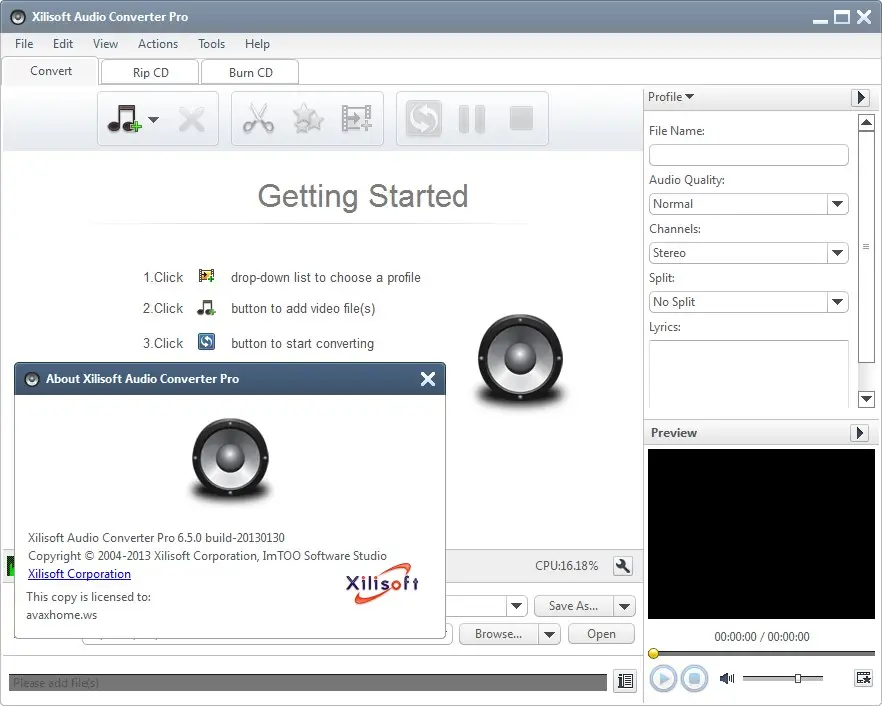
Task: Open the Xilisoft Corporation link
Action: (x=79, y=574)
